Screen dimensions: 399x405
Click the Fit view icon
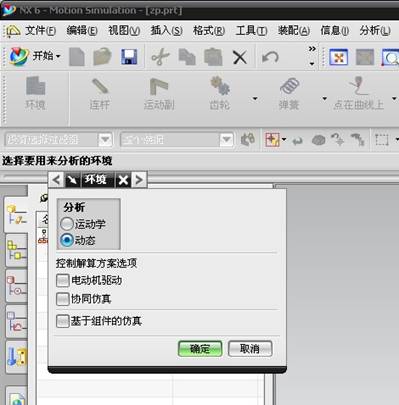click(338, 57)
